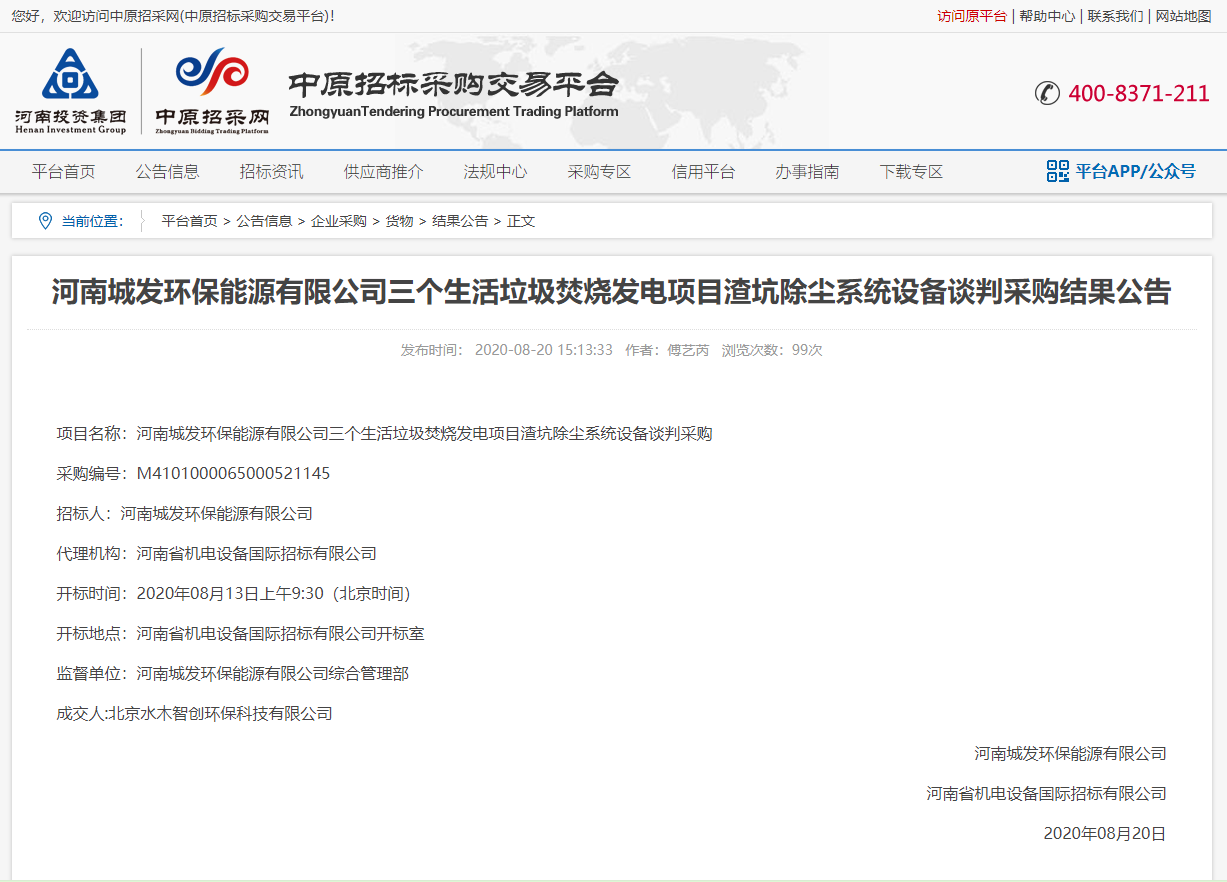The width and height of the screenshot is (1227, 882).
Task: Click the 中原招标采购交易平台 banner title
Action: tap(454, 85)
